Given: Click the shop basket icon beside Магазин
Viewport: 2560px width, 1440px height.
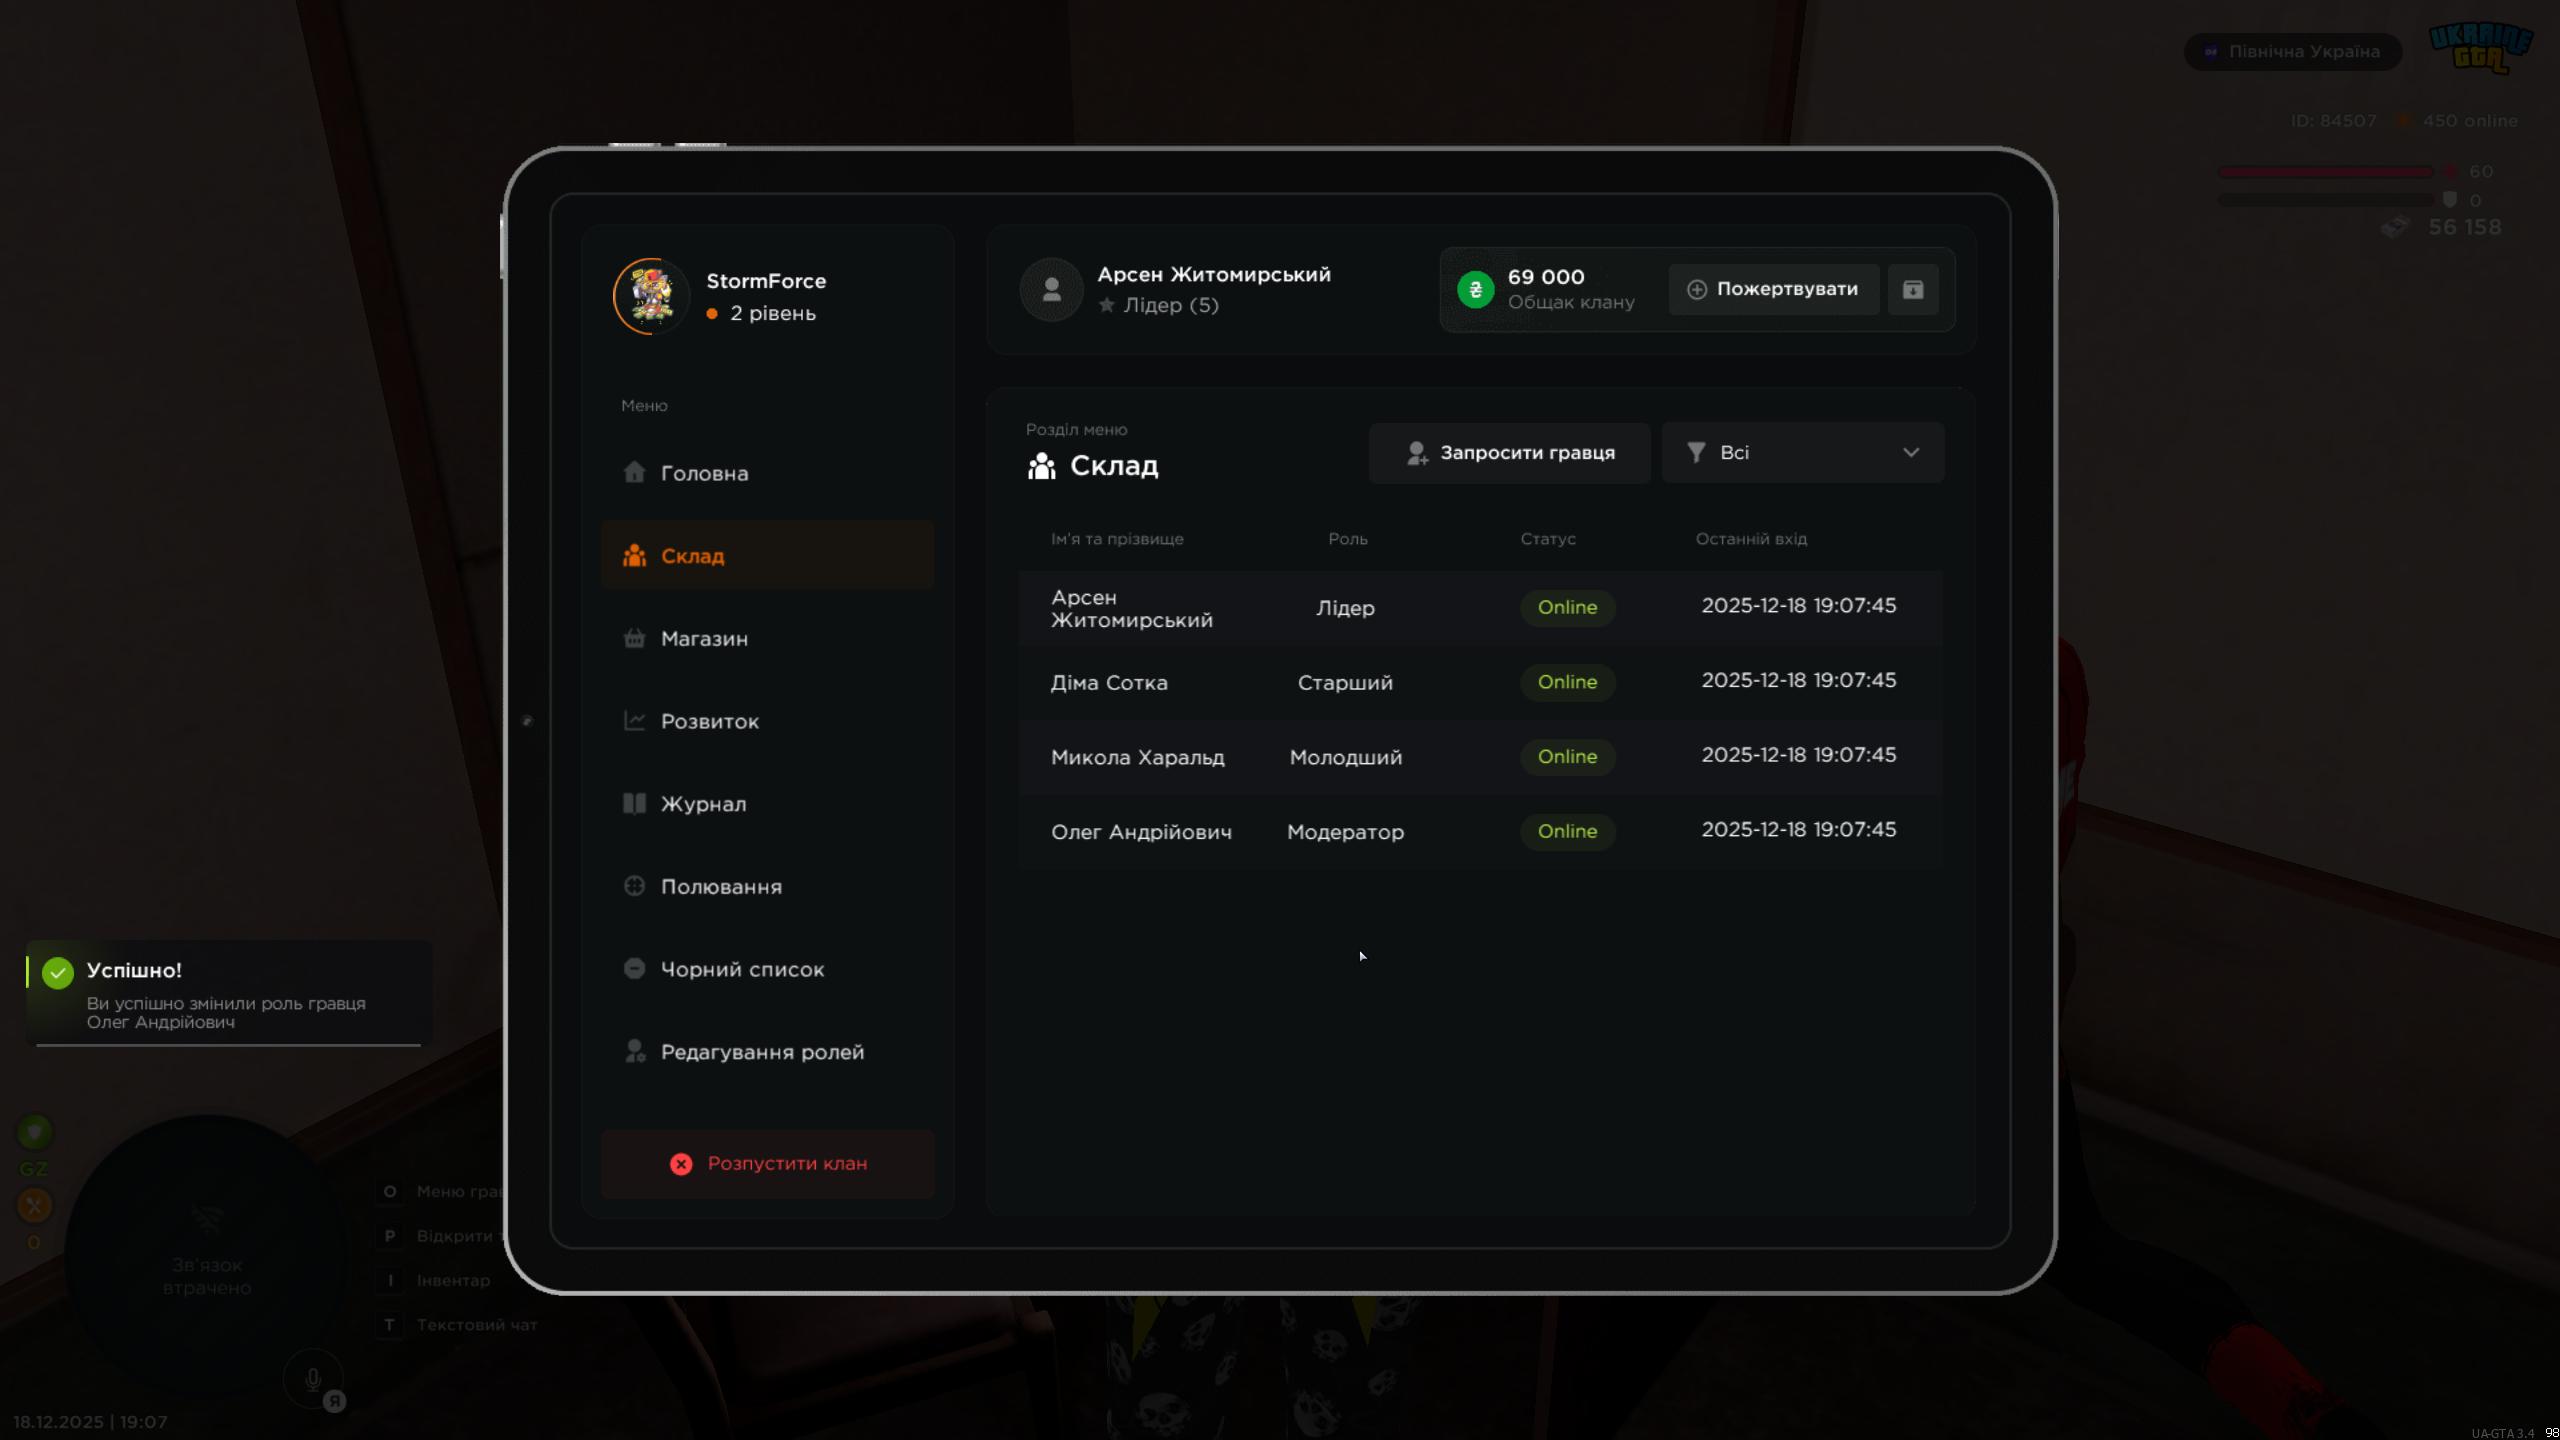Looking at the screenshot, I should pyautogui.click(x=634, y=638).
